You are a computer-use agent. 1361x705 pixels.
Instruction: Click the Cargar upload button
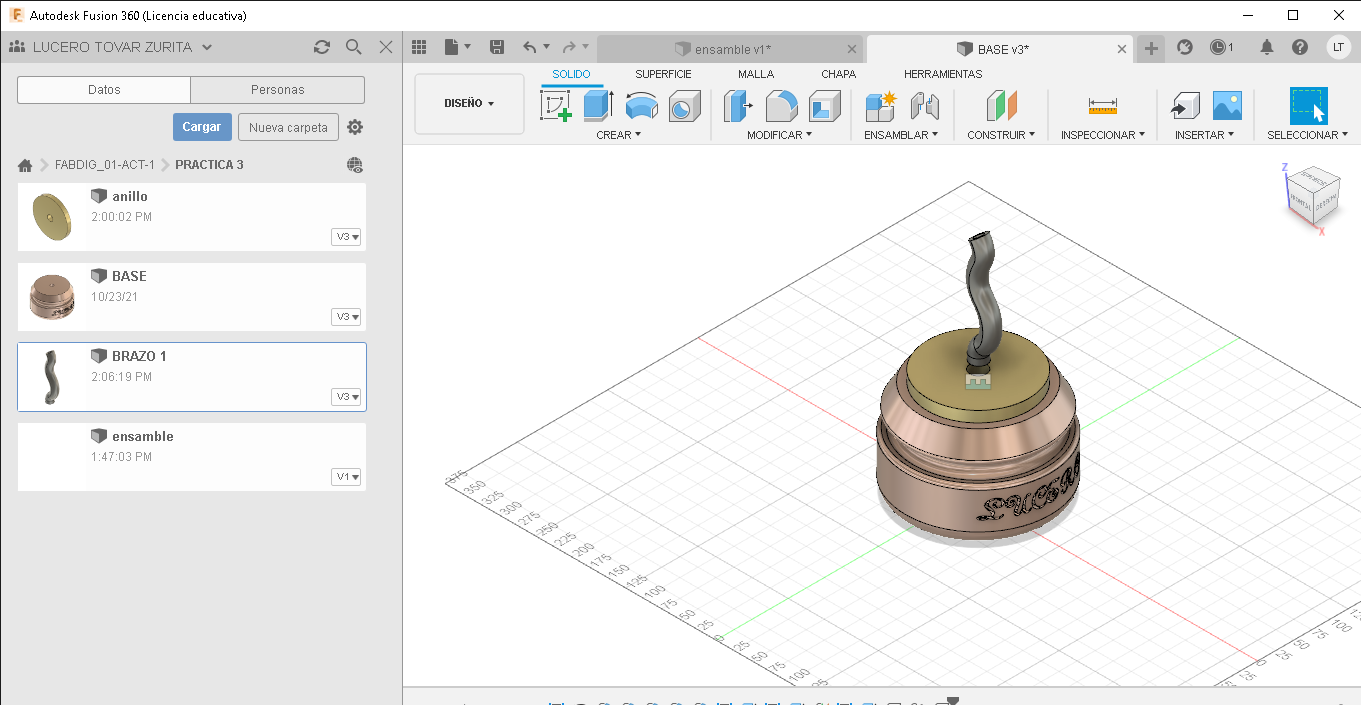point(202,127)
